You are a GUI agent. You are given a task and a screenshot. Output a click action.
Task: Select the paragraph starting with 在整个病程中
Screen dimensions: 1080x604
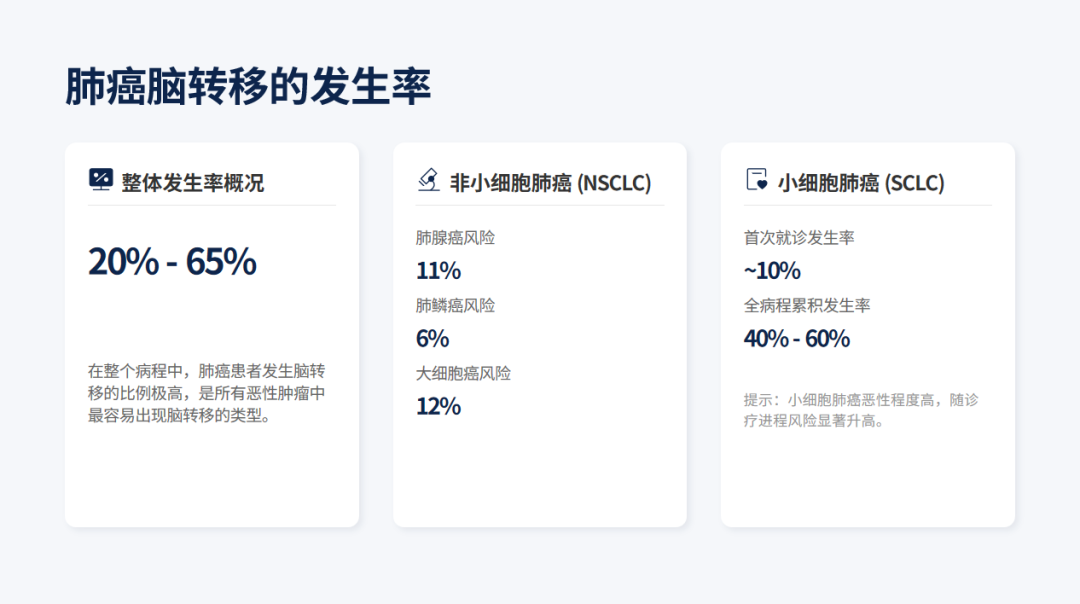(x=207, y=392)
